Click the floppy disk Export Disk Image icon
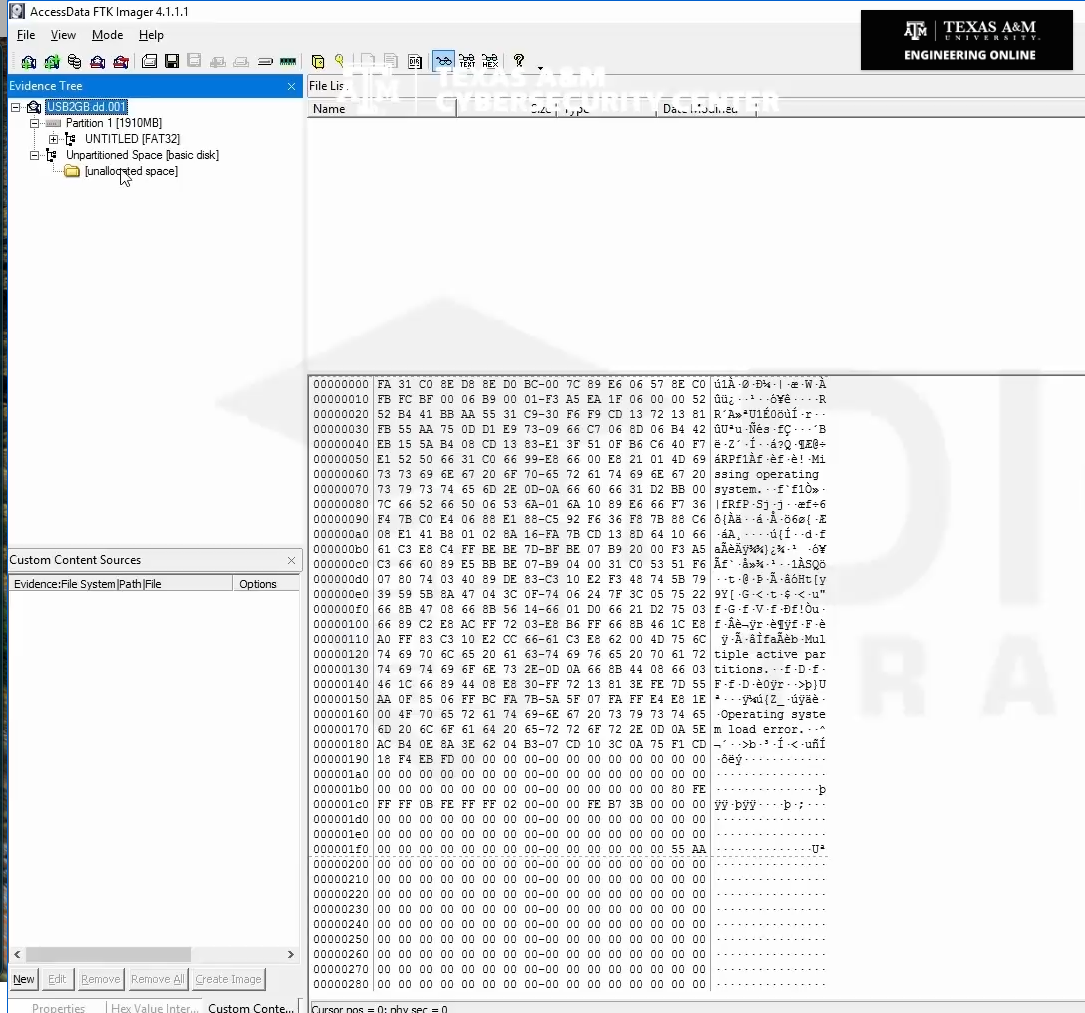The height and width of the screenshot is (1013, 1085). 172,62
